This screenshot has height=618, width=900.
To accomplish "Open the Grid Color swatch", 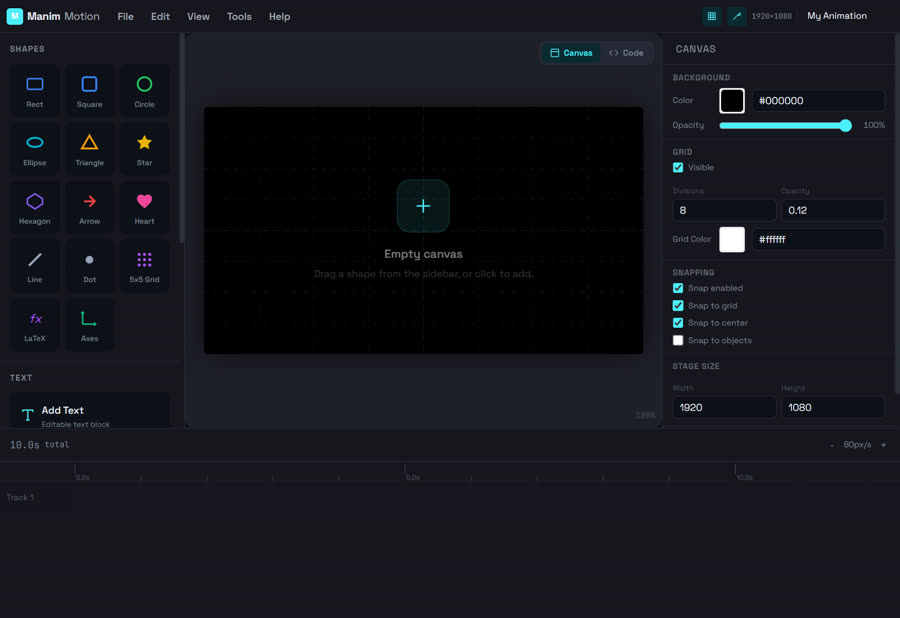I will [732, 239].
